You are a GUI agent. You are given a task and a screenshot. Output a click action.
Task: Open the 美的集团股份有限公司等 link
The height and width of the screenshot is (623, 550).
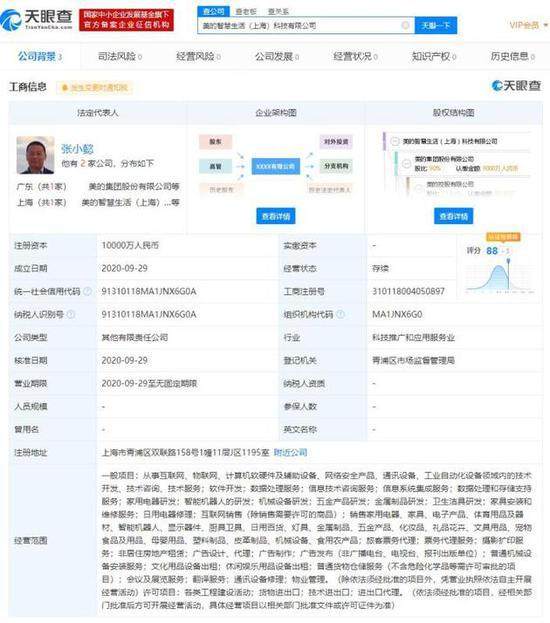click(x=134, y=186)
